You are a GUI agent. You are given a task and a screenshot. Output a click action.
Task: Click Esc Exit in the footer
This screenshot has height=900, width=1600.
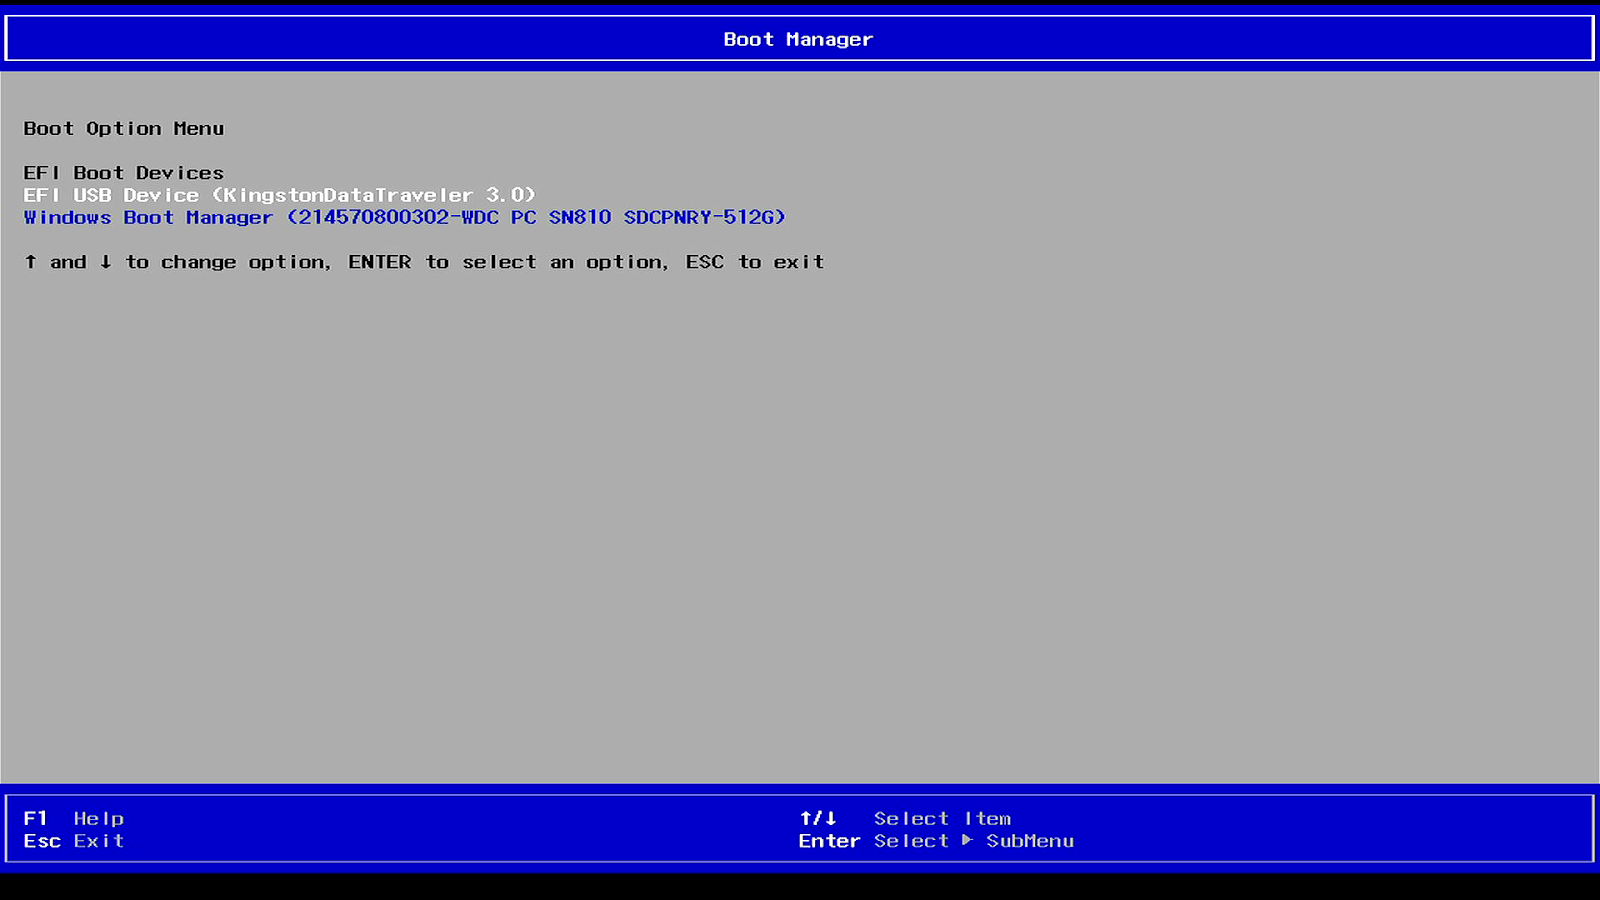(74, 841)
